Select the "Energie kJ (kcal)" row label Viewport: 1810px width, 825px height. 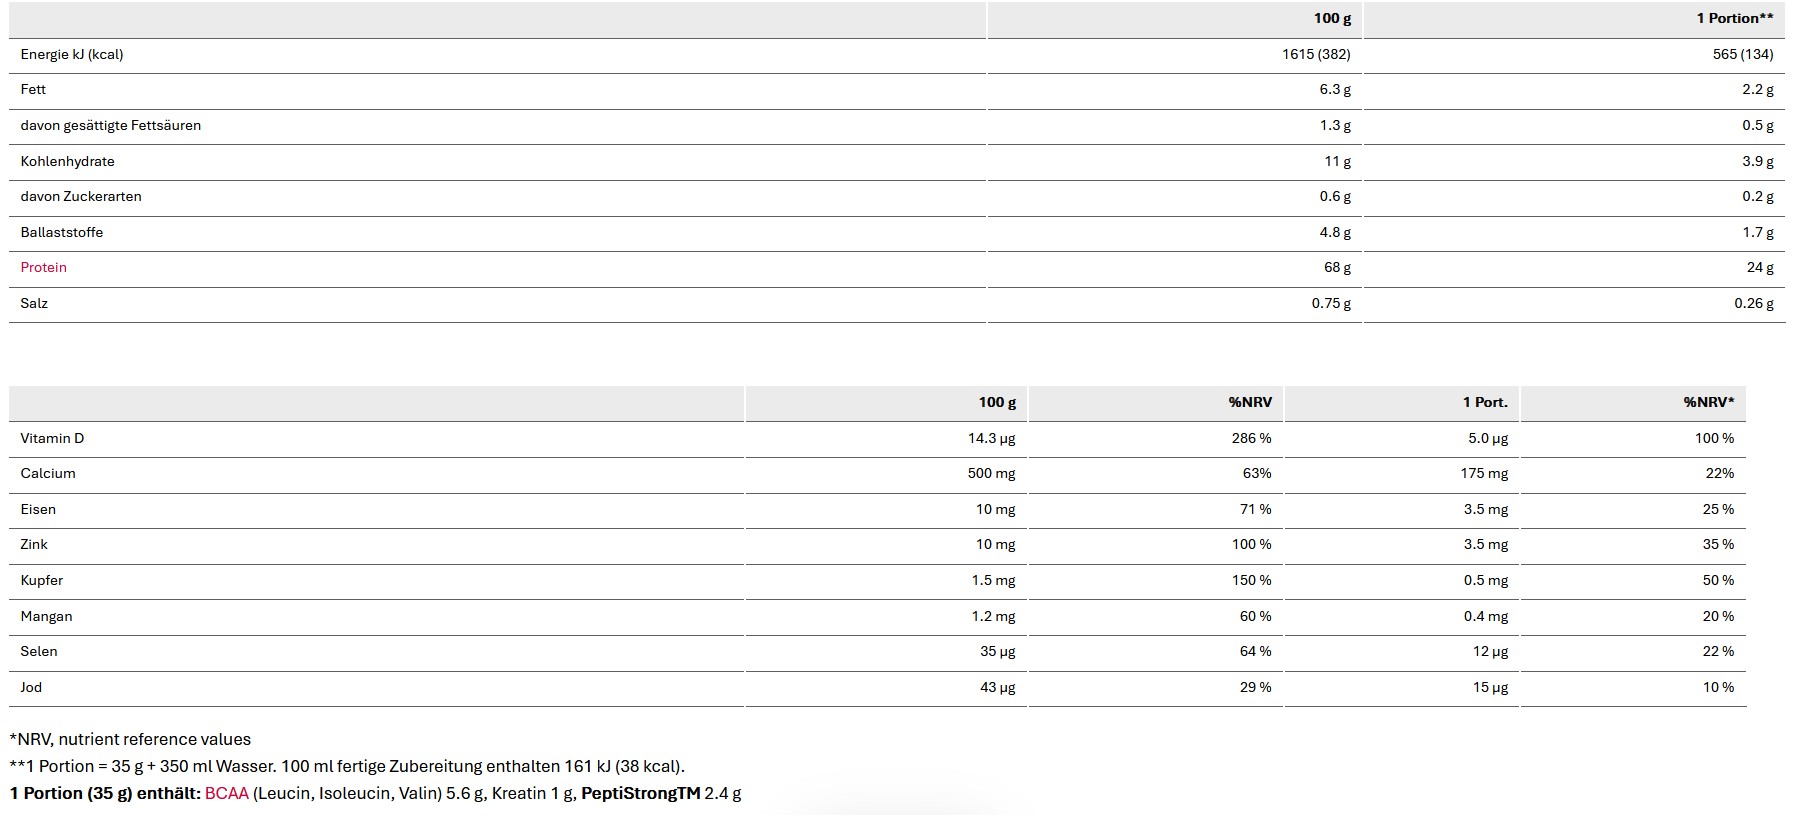tap(72, 55)
